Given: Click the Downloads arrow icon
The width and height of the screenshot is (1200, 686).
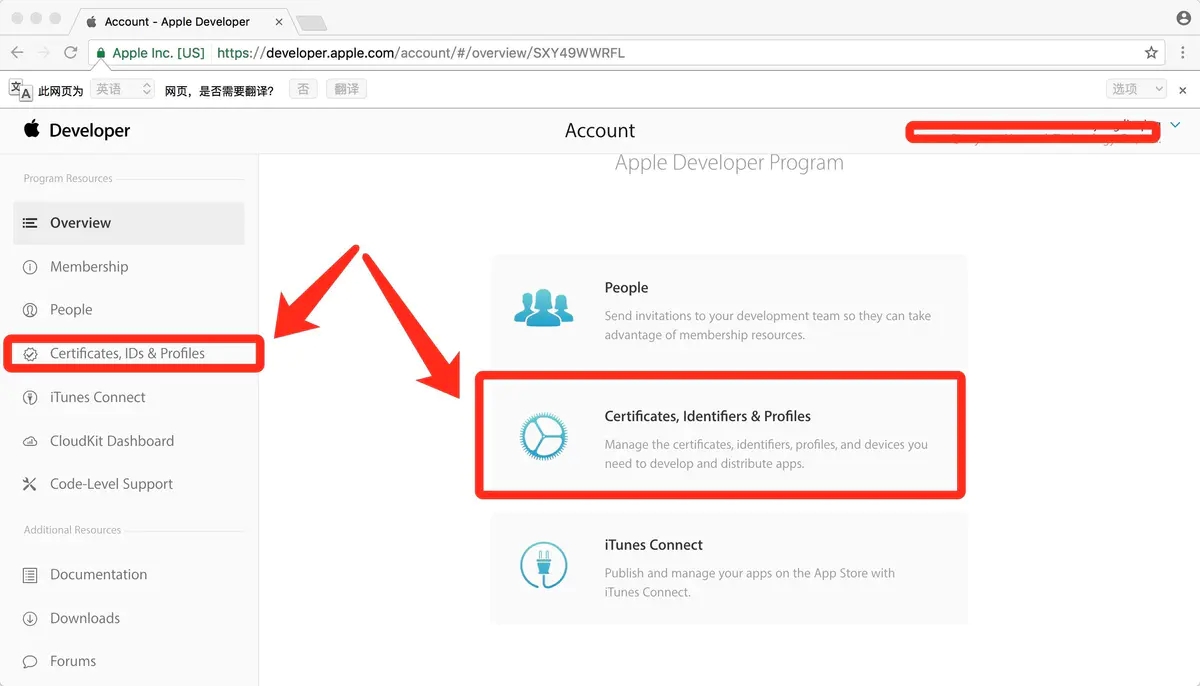Looking at the screenshot, I should click(30, 618).
